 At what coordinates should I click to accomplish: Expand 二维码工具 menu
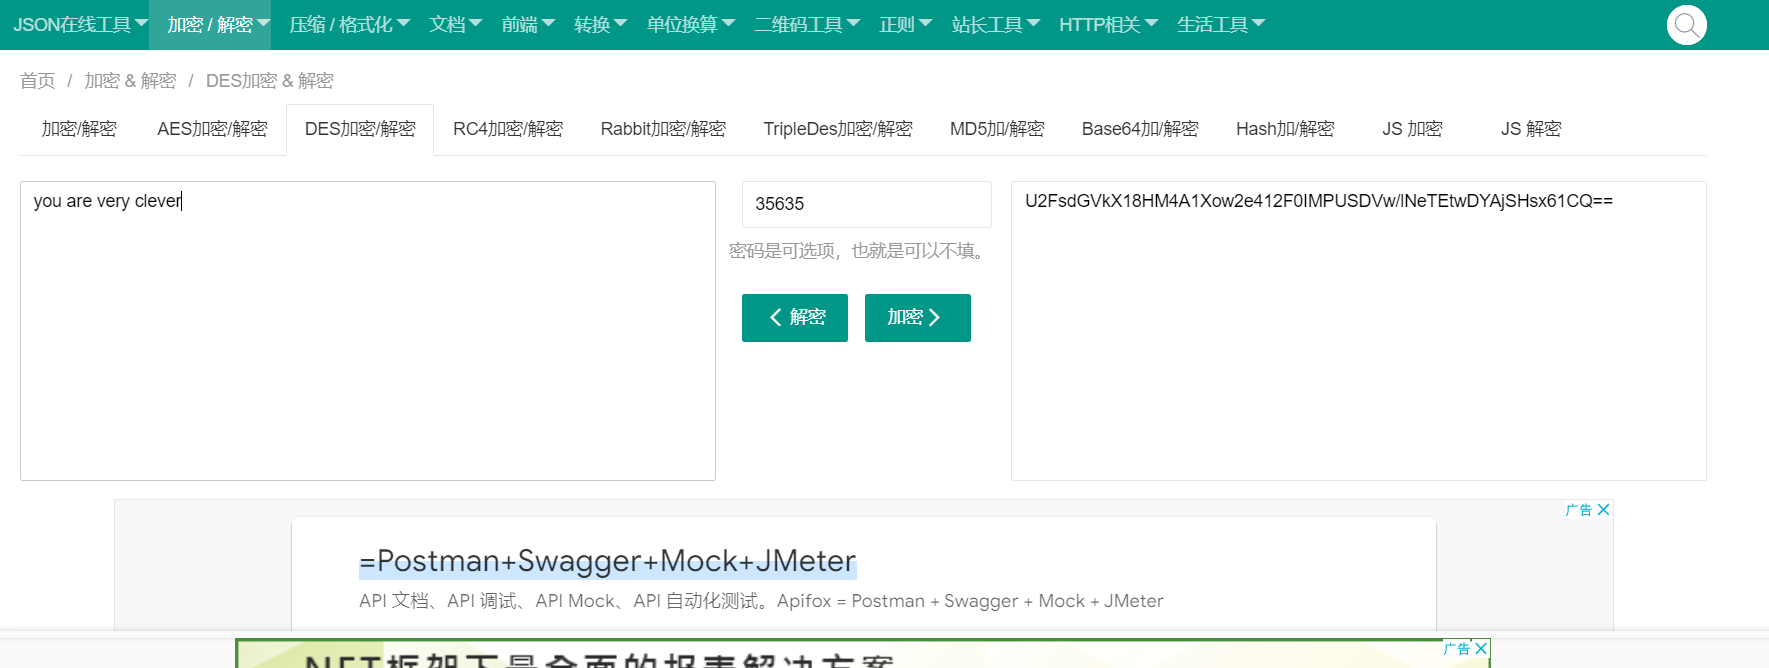(x=807, y=25)
